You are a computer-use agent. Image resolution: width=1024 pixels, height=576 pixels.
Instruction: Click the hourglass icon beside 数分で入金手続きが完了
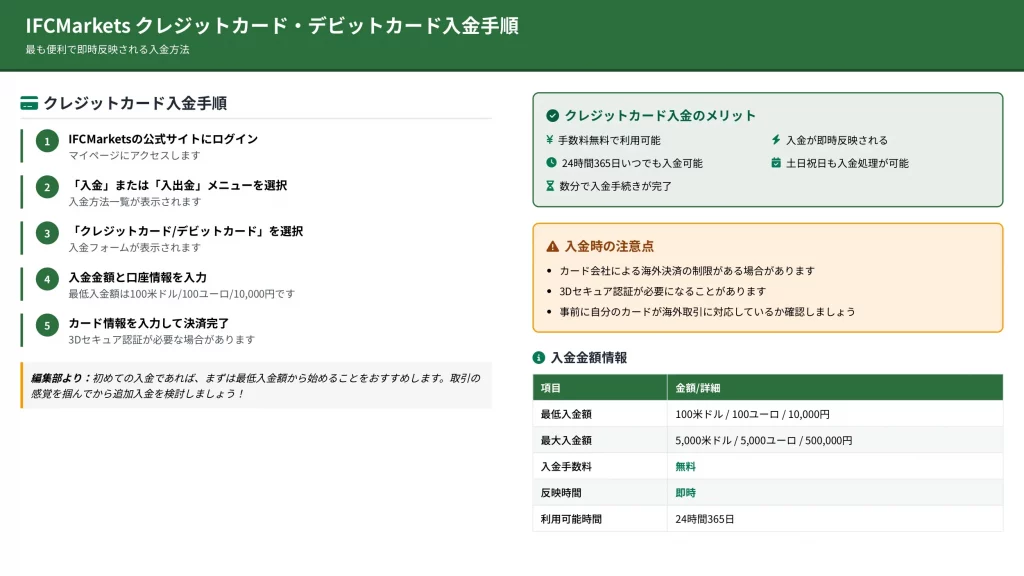550,186
